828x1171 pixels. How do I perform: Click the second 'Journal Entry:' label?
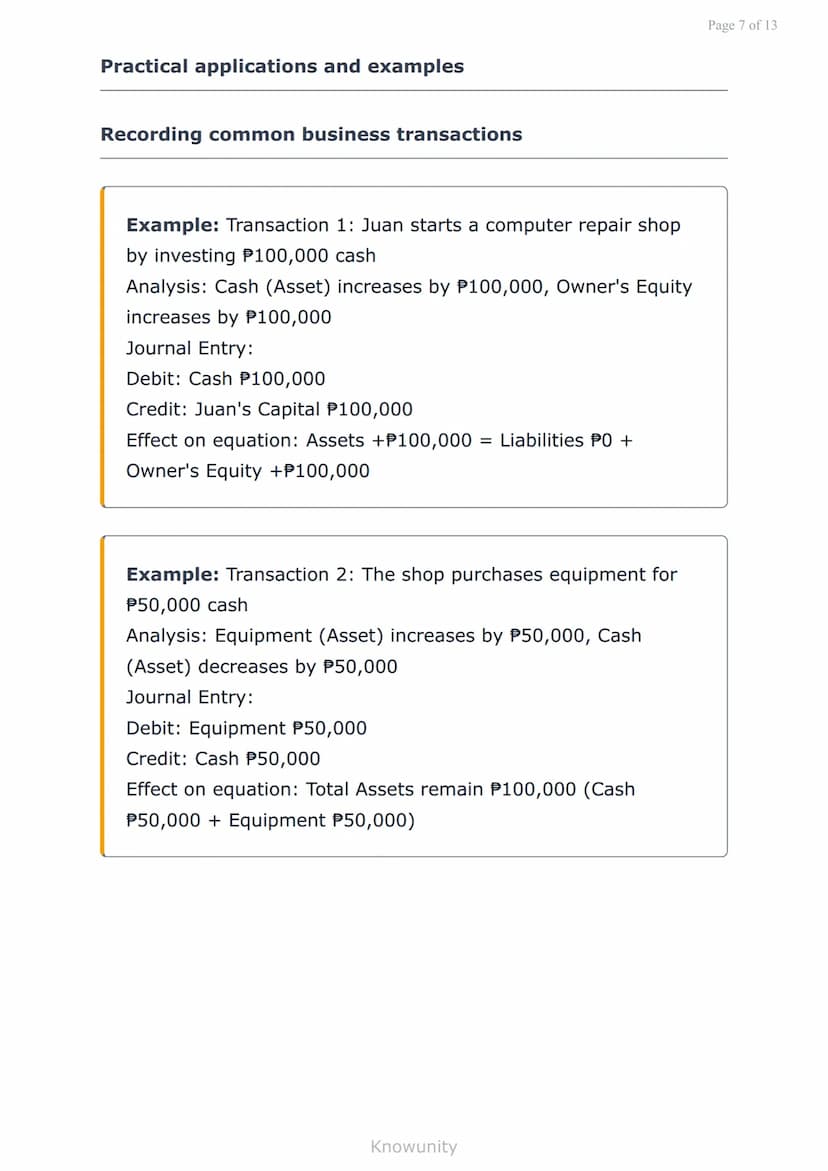click(190, 698)
